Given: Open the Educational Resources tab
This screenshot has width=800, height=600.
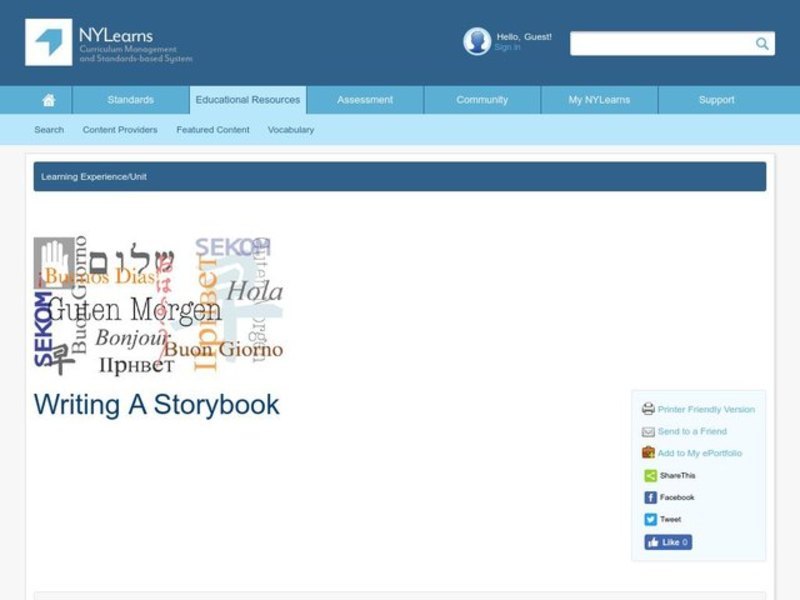Looking at the screenshot, I should click(x=247, y=100).
